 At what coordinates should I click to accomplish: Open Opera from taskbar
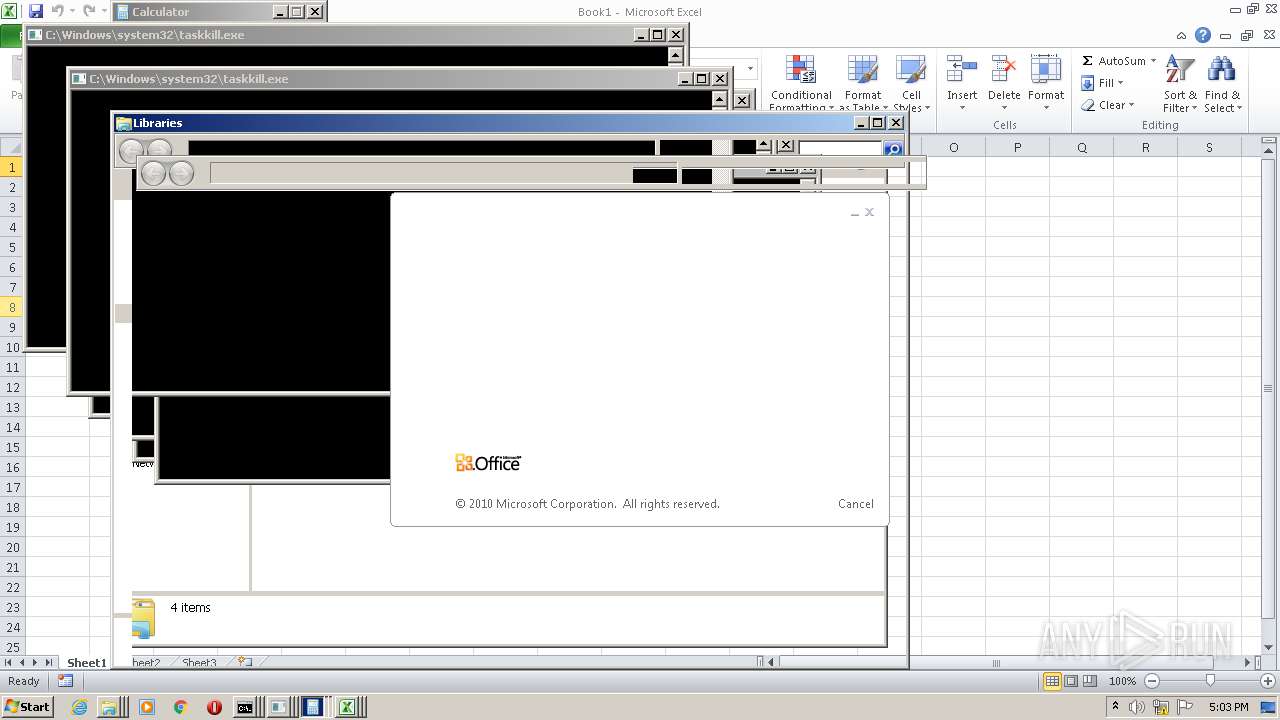[x=214, y=707]
